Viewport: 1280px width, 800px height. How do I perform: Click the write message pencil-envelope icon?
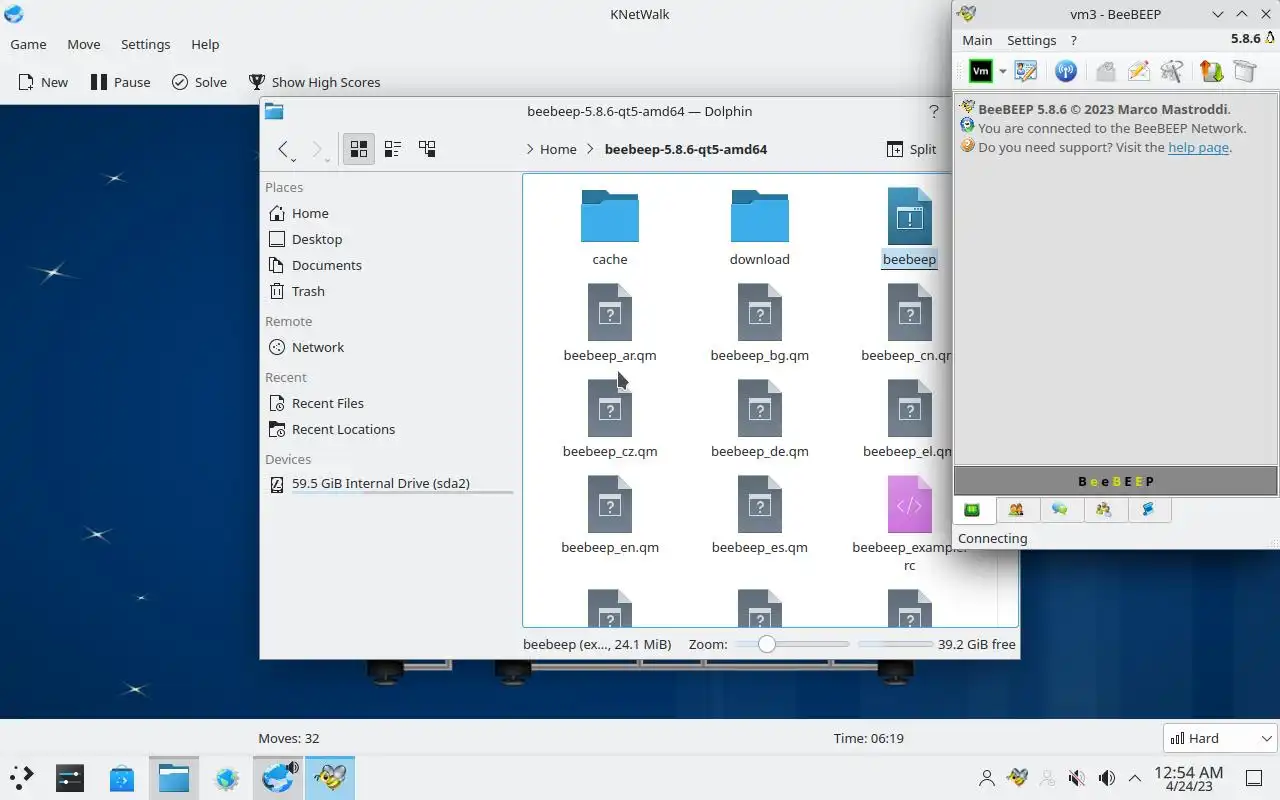(x=1138, y=71)
